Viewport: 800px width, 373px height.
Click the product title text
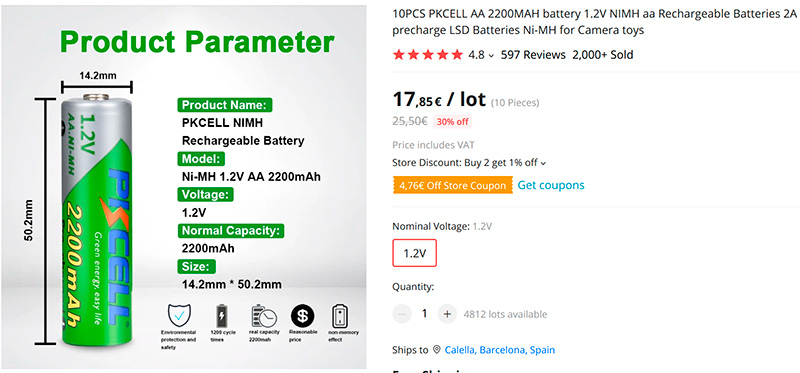594,22
